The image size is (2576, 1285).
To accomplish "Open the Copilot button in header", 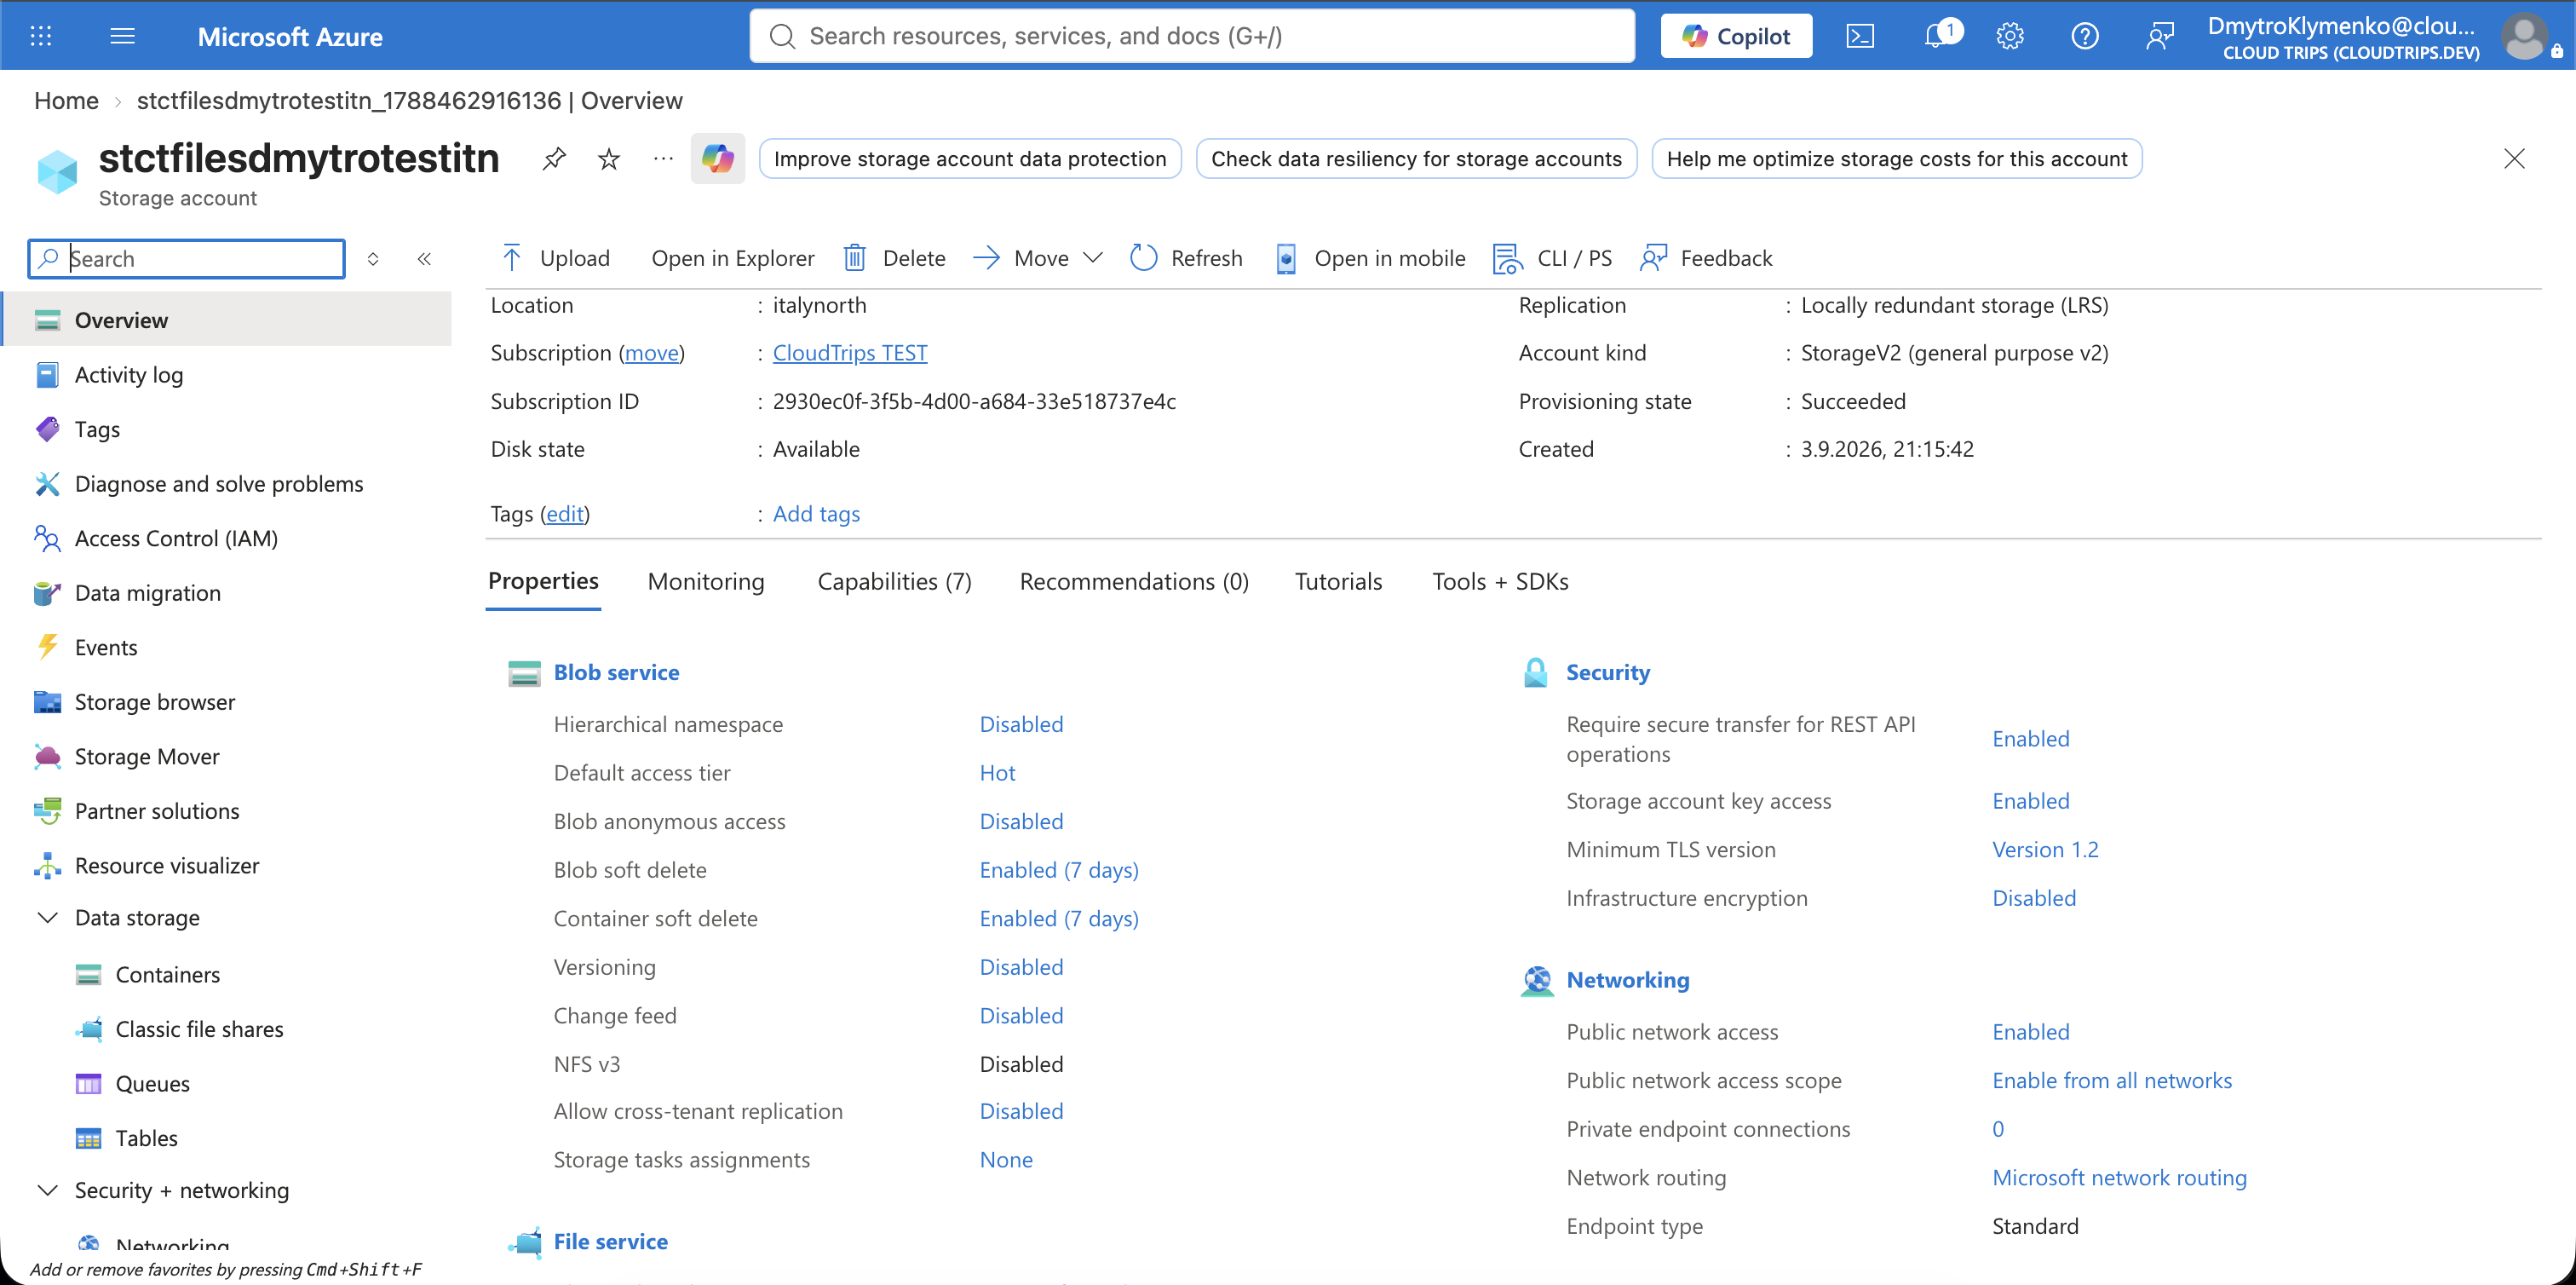I will tap(1736, 36).
